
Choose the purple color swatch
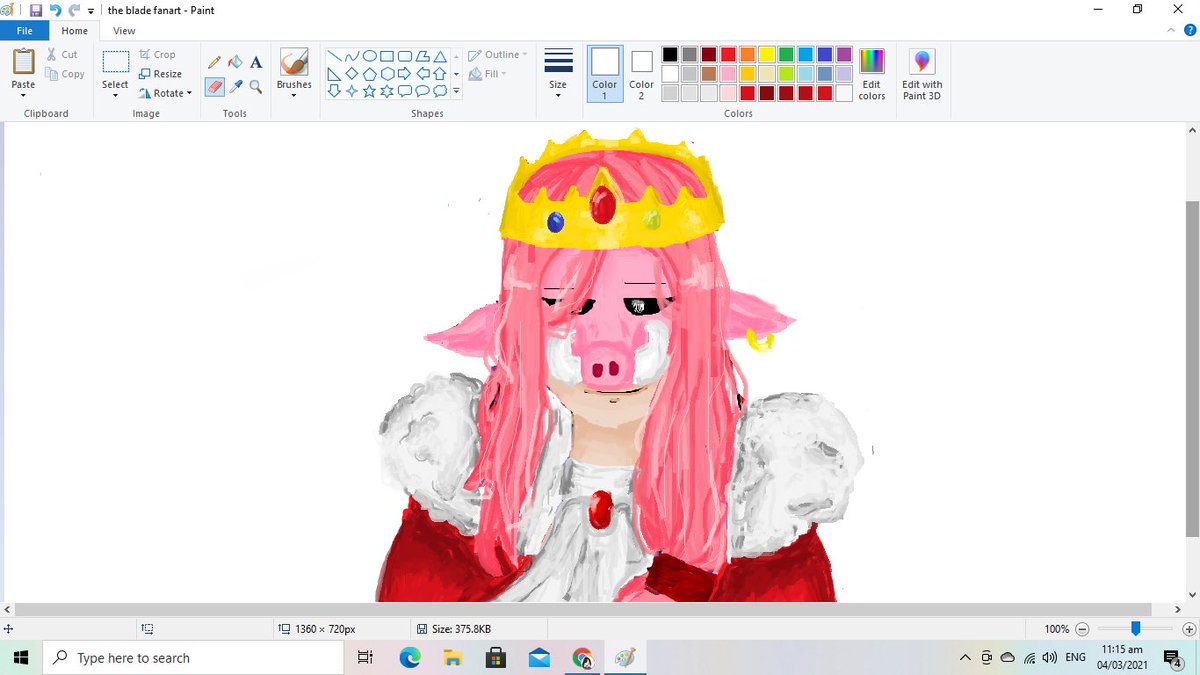click(x=843, y=54)
